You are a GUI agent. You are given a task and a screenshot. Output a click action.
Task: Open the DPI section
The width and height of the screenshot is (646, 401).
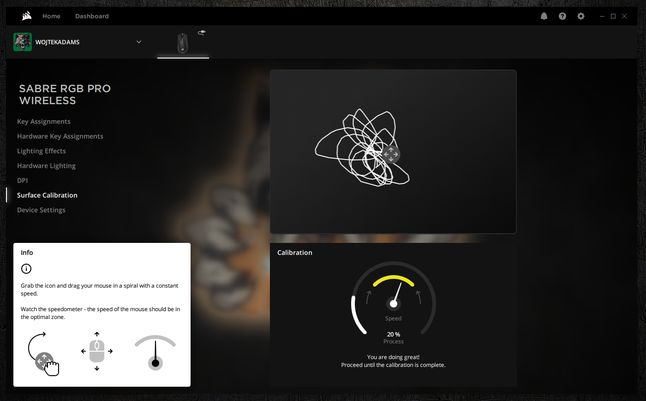pyautogui.click(x=22, y=181)
